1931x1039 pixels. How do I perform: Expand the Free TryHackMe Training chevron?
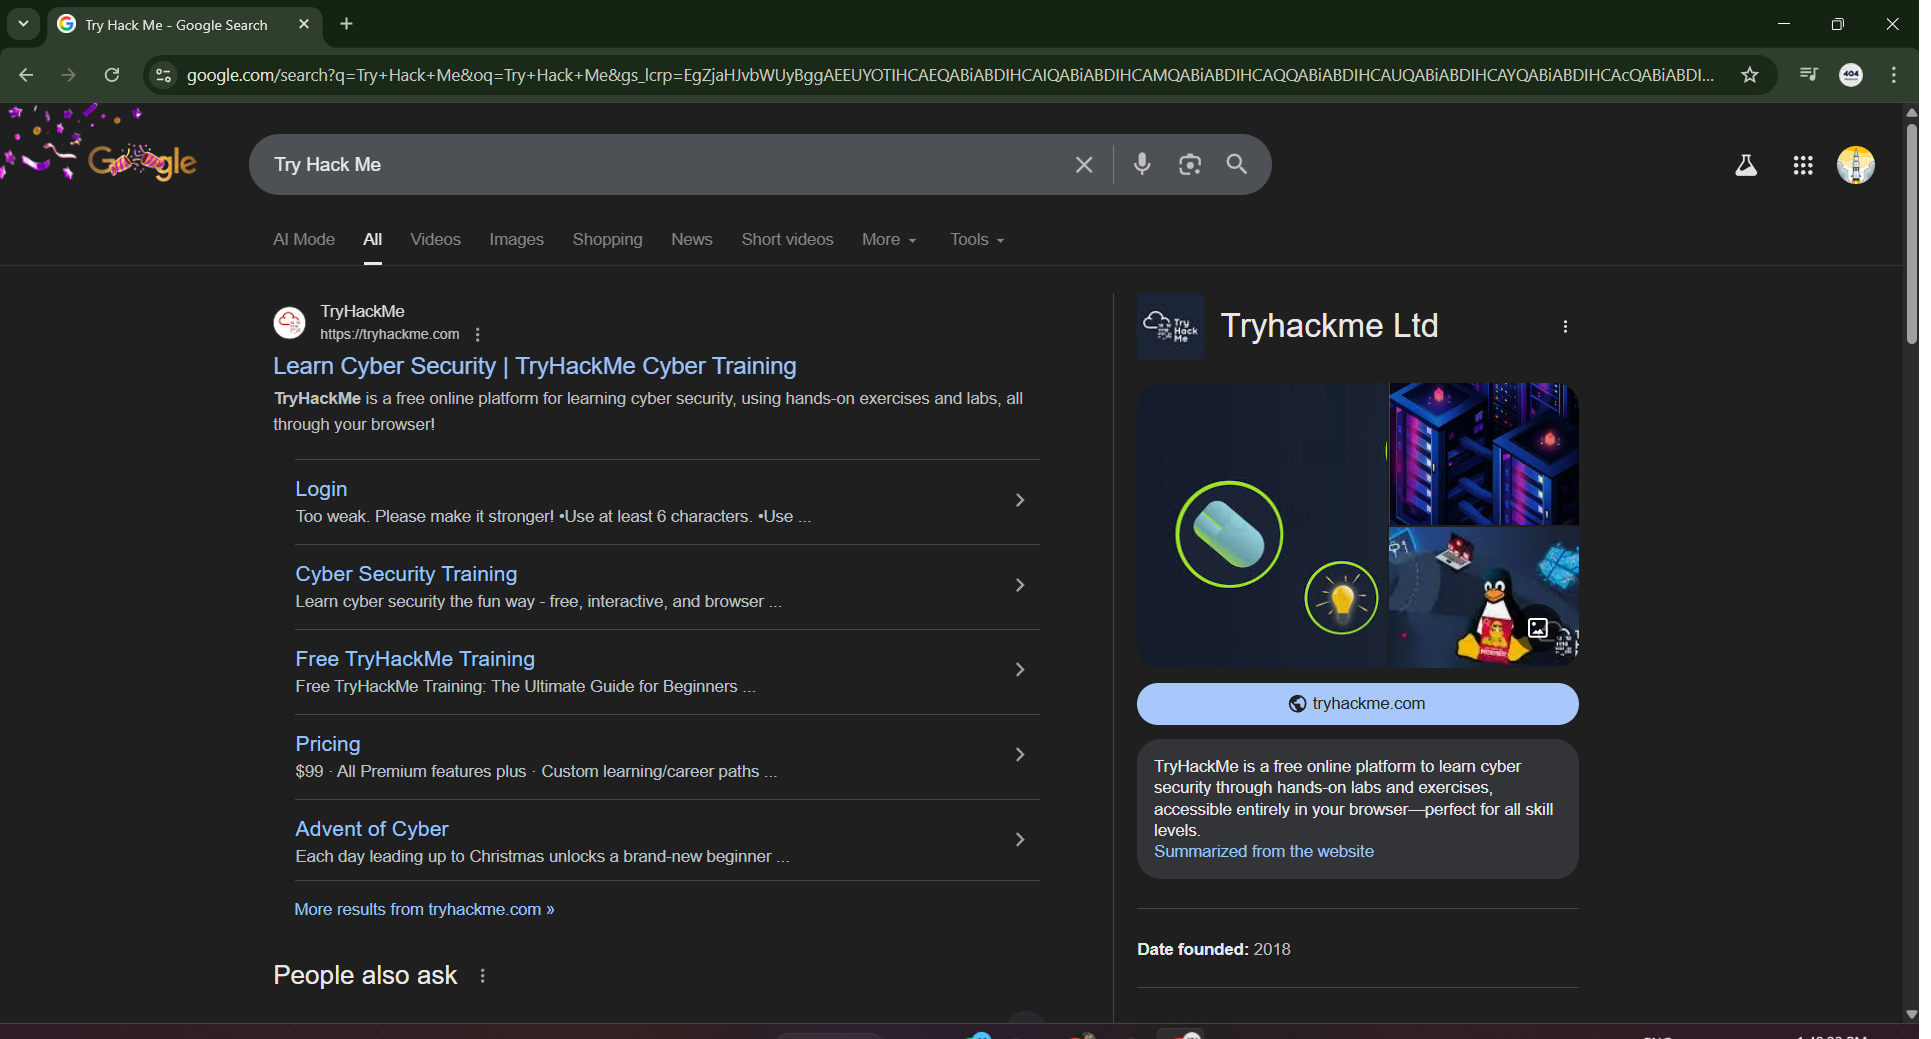(x=1020, y=670)
